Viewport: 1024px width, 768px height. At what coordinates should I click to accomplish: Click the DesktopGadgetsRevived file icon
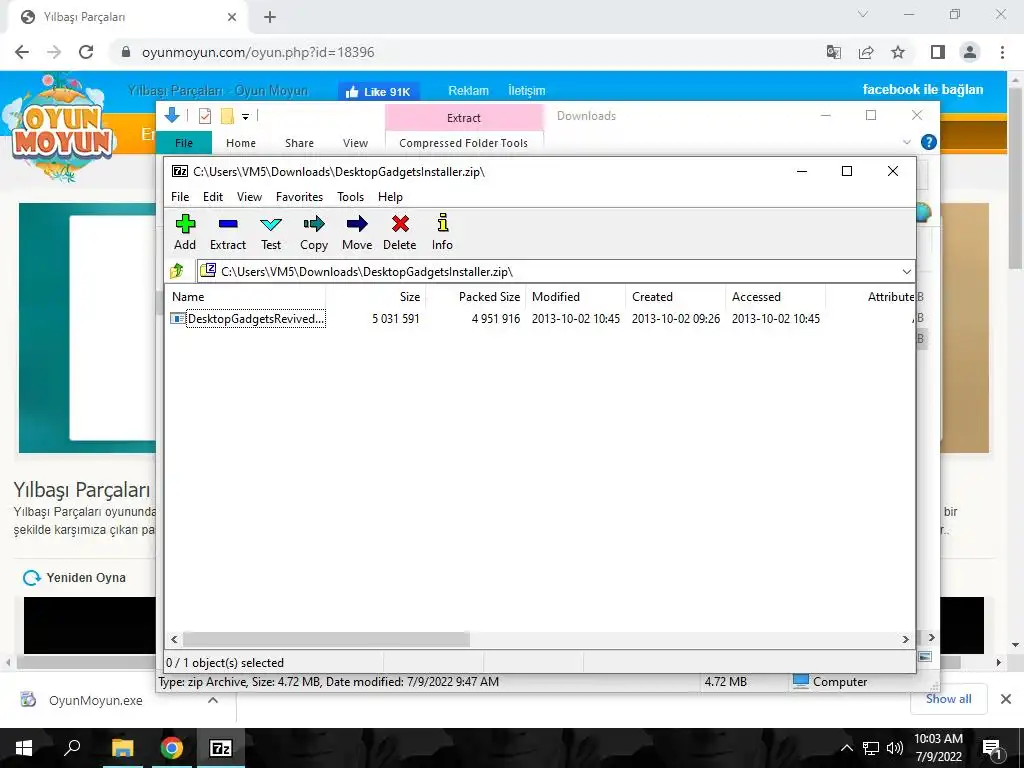[177, 319]
